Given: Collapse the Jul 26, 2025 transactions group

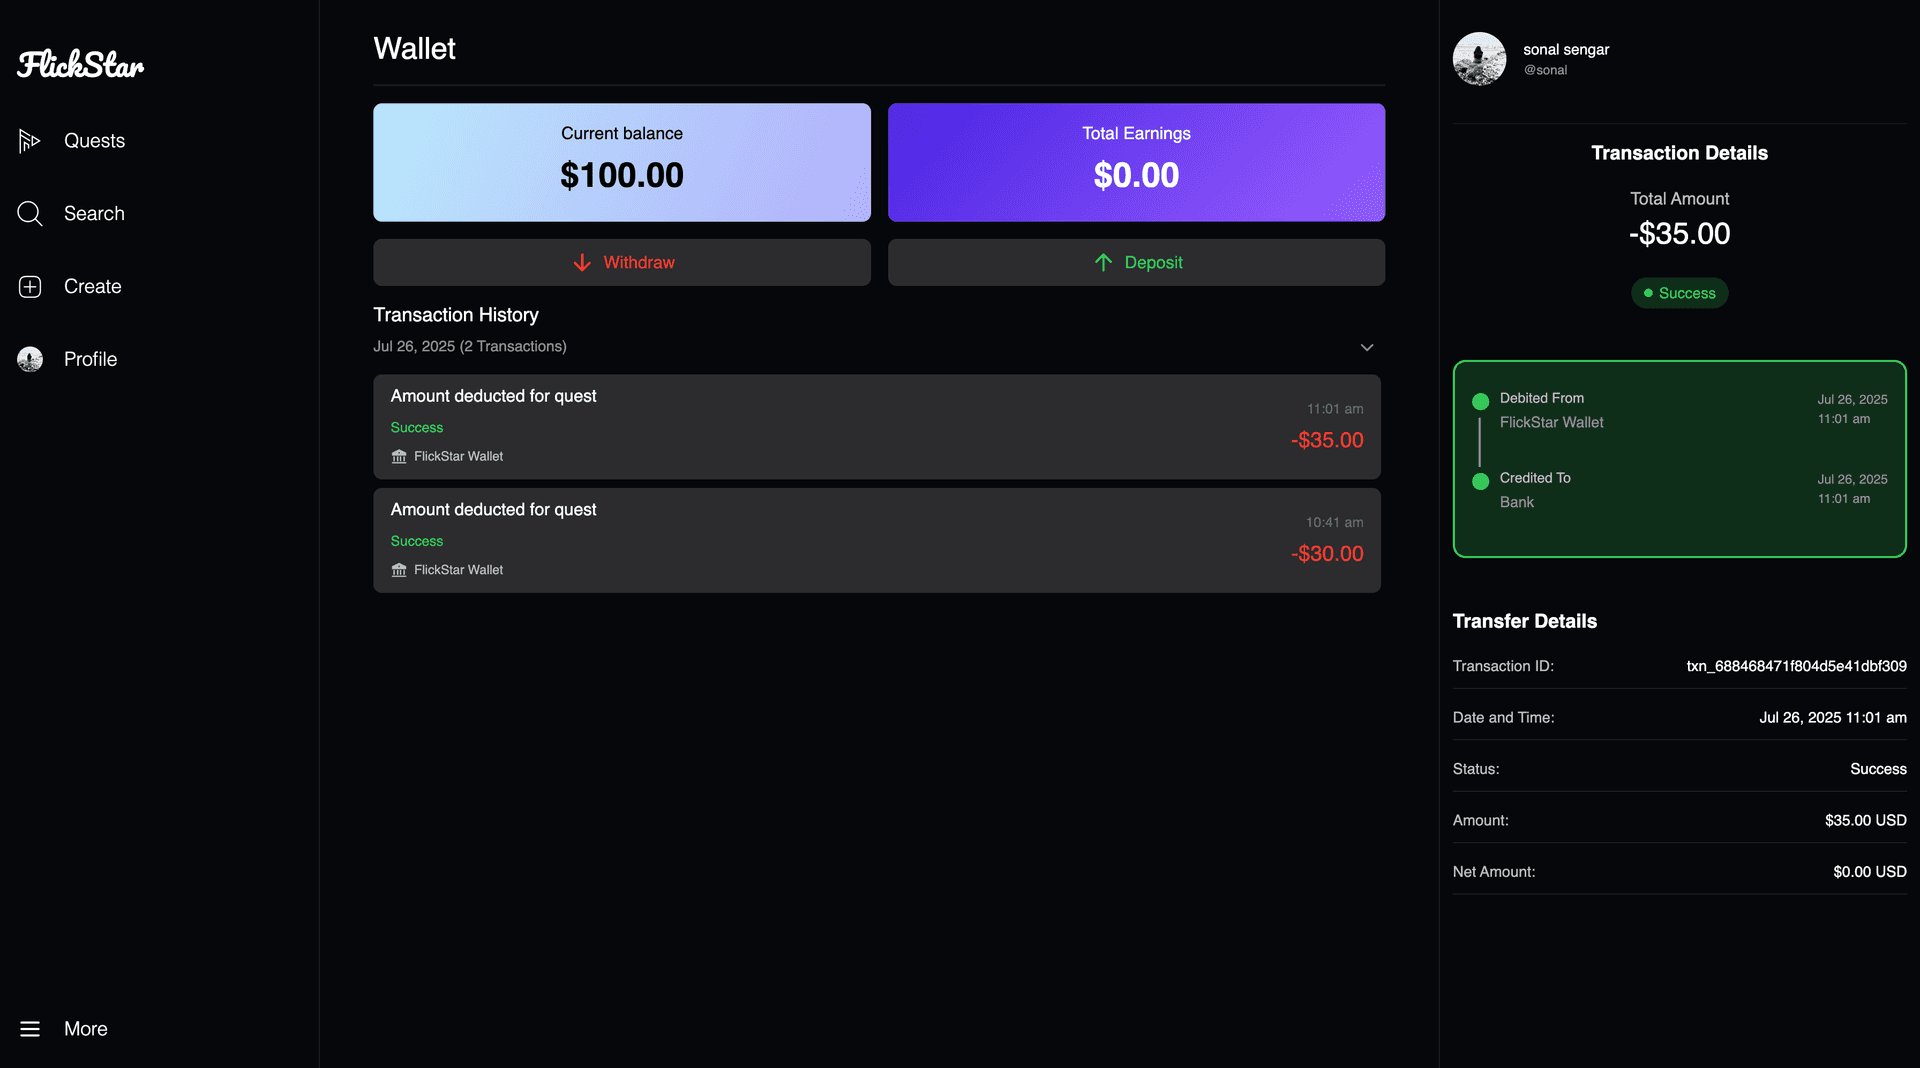Looking at the screenshot, I should [x=1367, y=347].
